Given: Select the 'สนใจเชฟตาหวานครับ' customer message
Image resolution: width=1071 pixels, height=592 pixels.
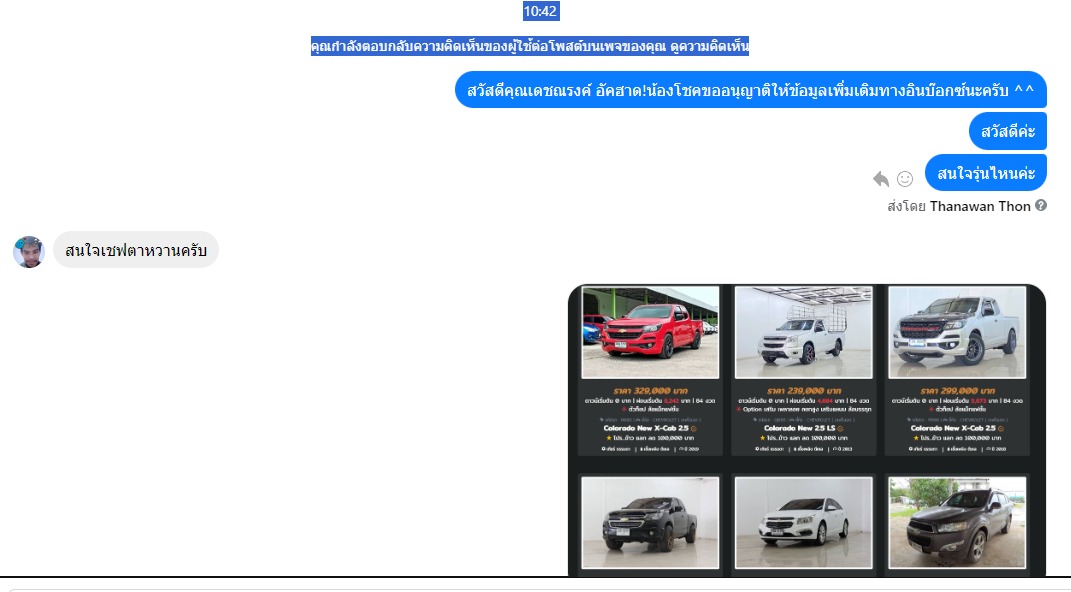Looking at the screenshot, I should click(x=136, y=250).
